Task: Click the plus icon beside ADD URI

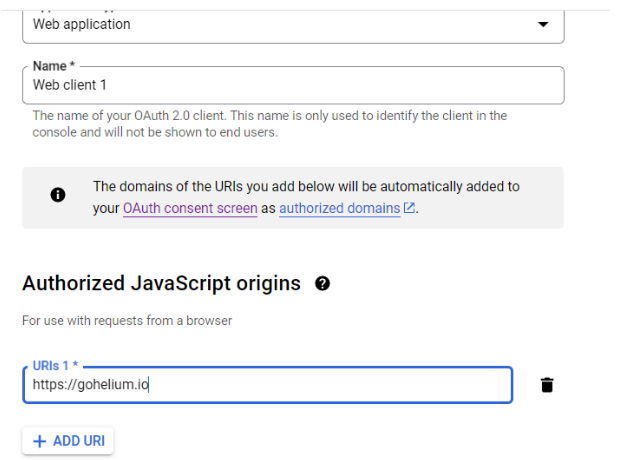Action: click(x=39, y=441)
